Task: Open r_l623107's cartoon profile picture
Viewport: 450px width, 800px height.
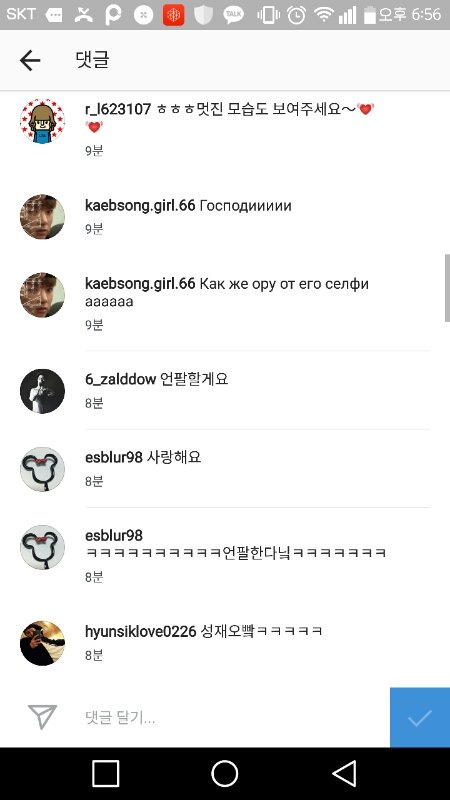Action: [42, 121]
